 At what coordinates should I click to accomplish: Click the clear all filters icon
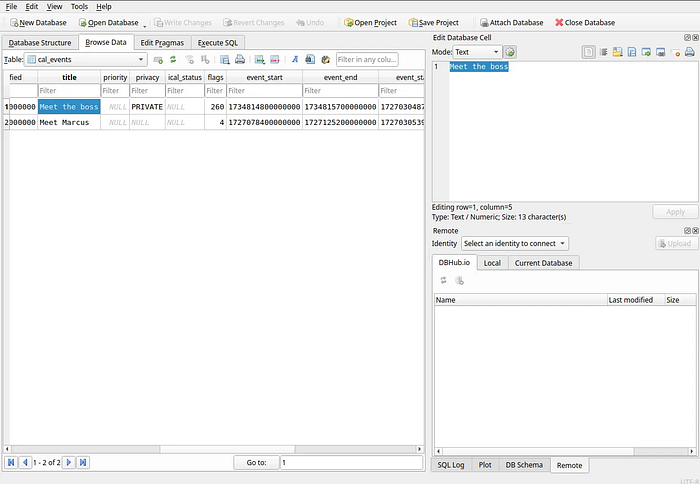[189, 59]
